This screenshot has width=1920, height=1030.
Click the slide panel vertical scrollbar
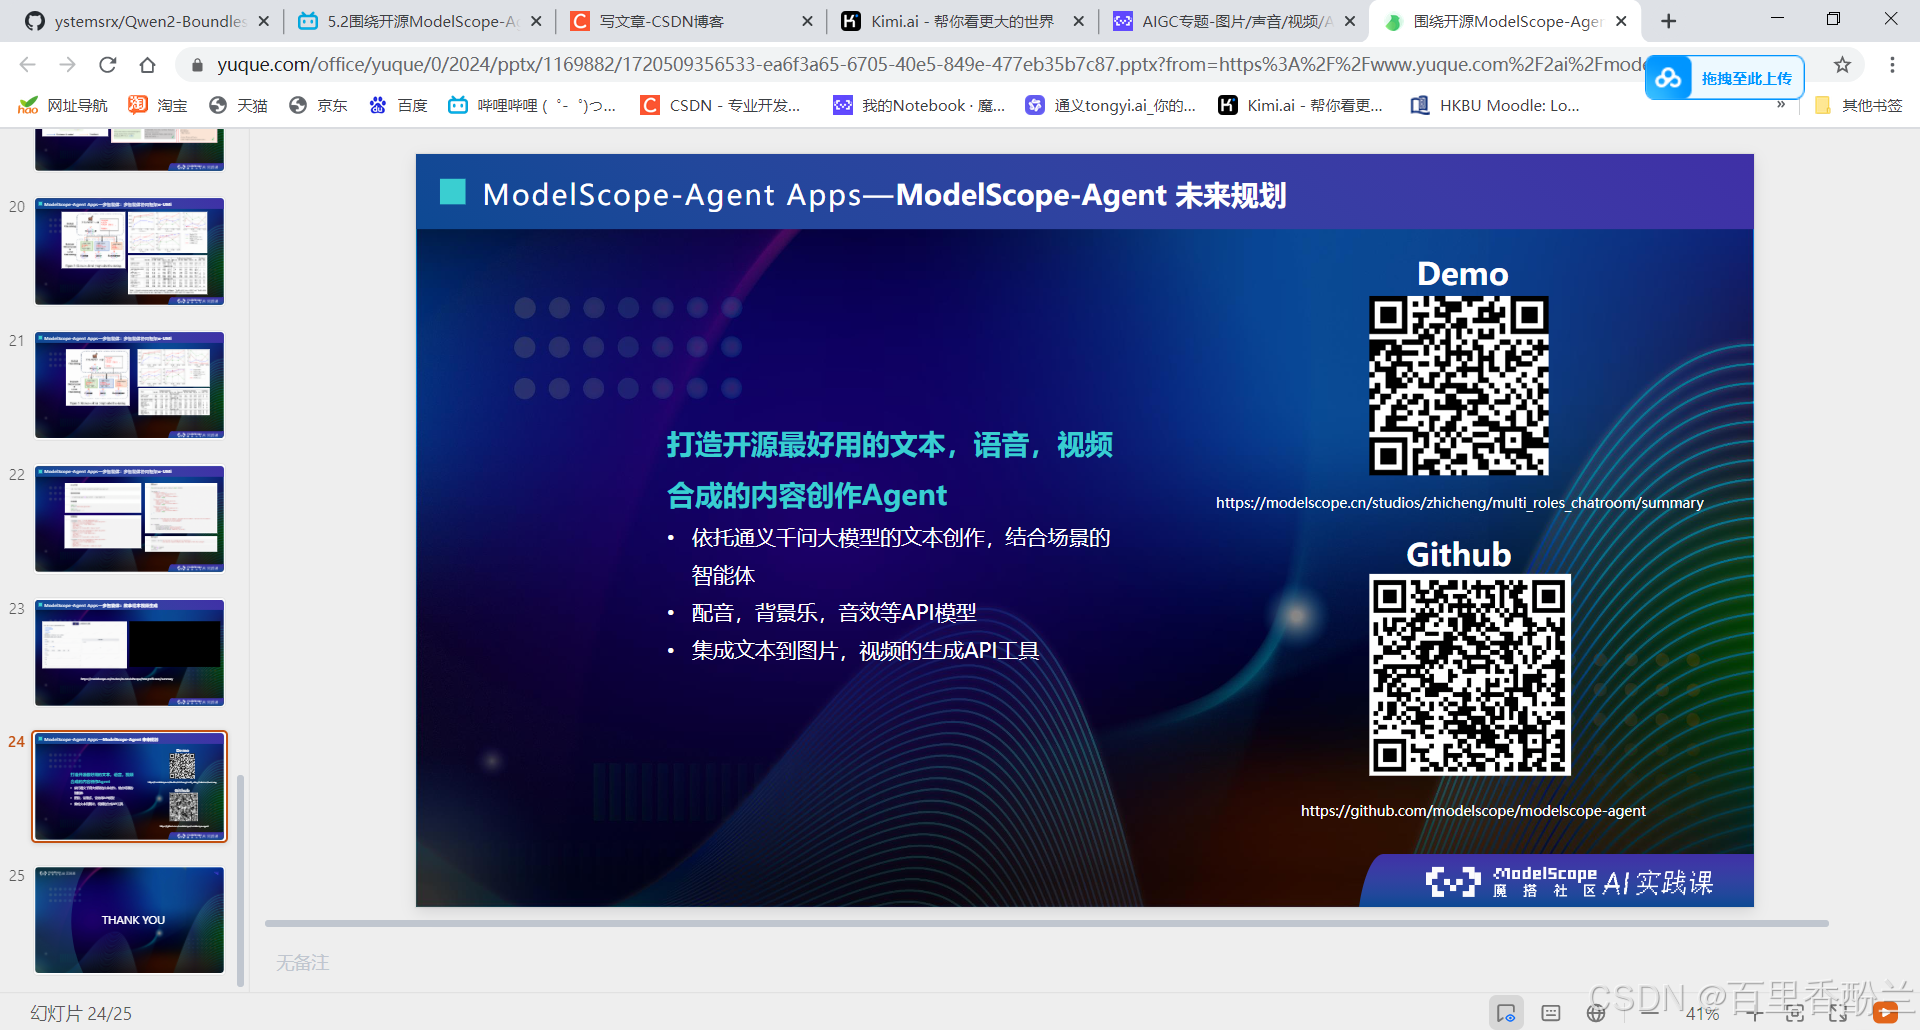click(x=240, y=880)
